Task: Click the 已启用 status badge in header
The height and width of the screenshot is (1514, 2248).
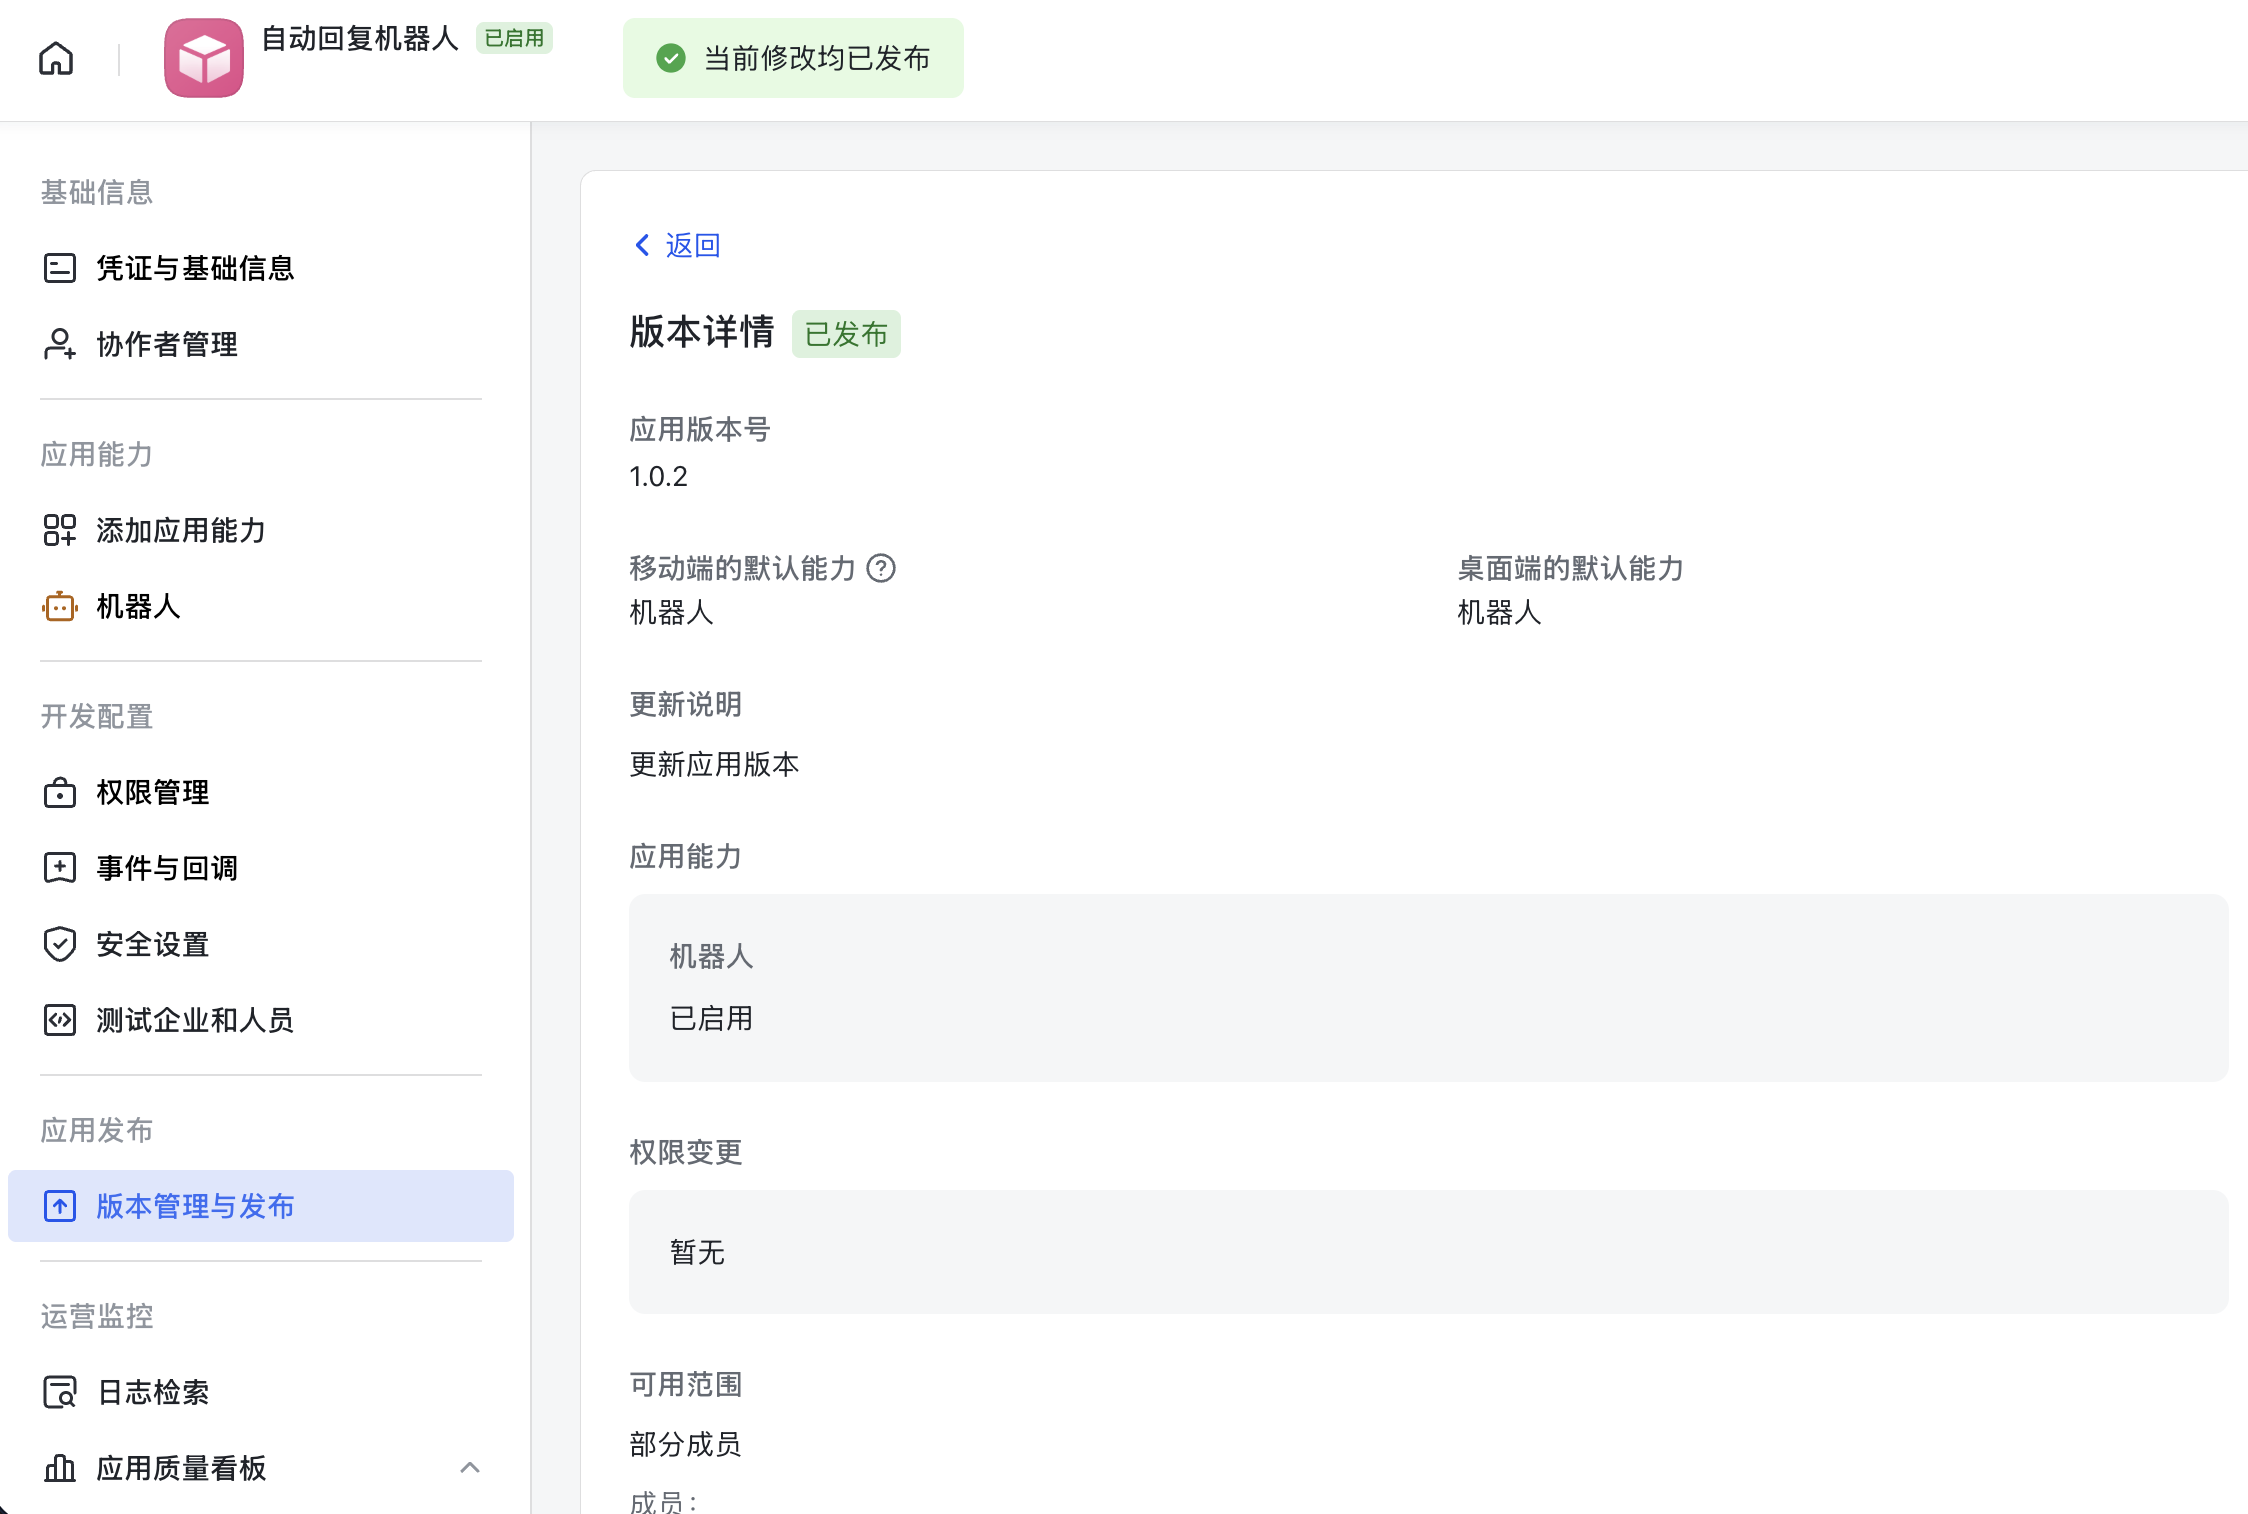Action: (x=514, y=38)
